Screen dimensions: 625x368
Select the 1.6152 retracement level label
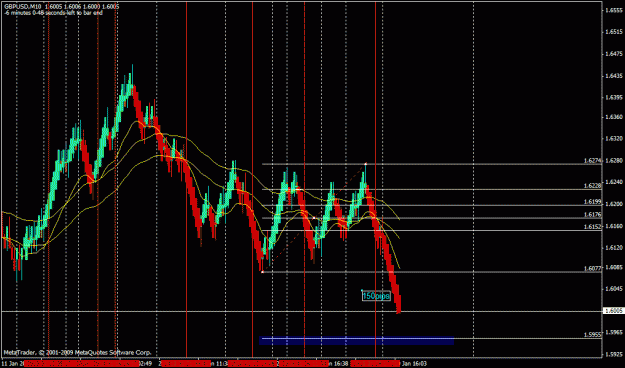pos(592,226)
